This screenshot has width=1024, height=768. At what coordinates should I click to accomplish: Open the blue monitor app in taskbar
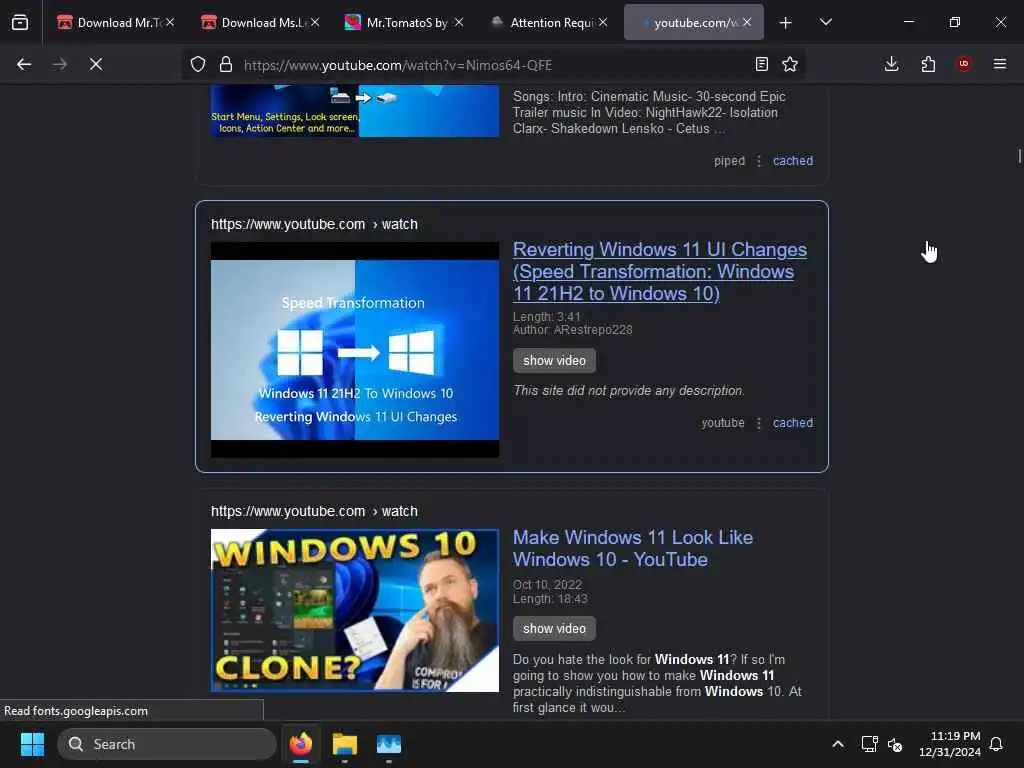point(389,744)
